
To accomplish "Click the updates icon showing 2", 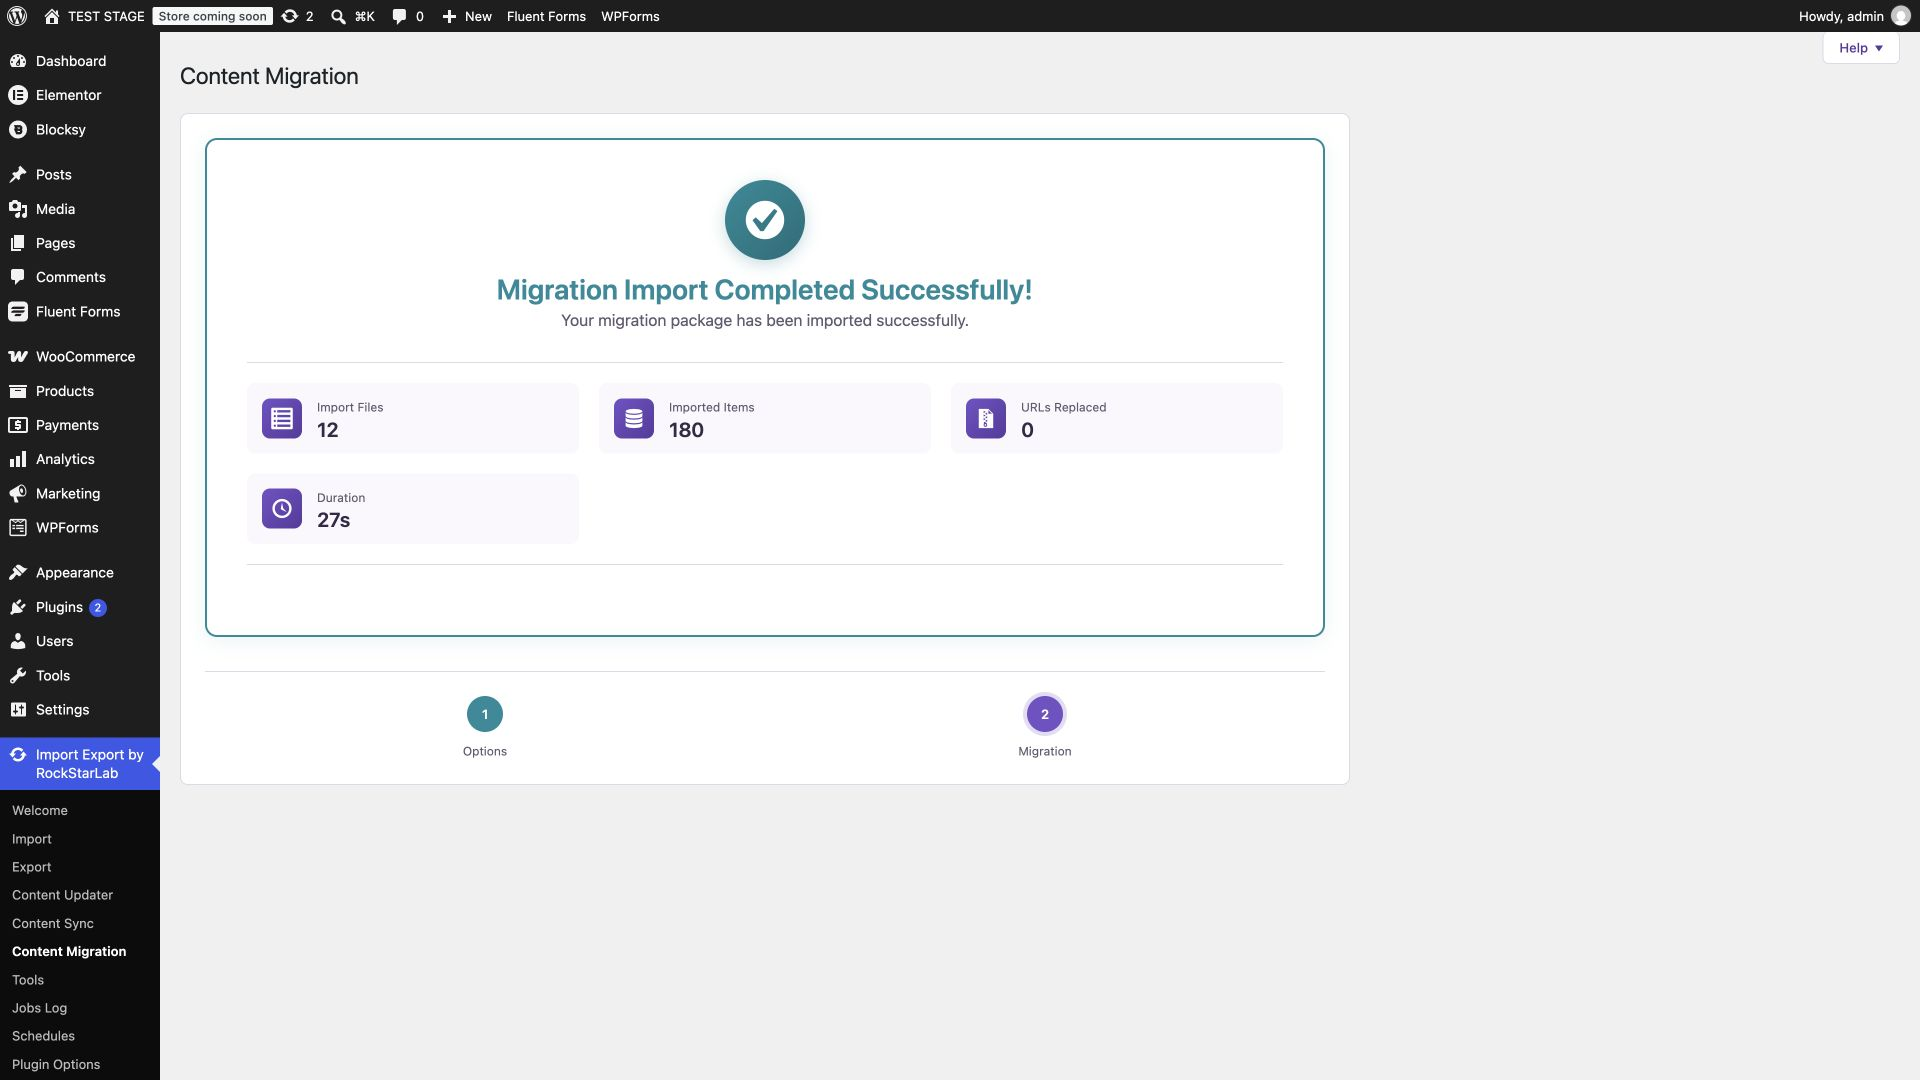I will click(x=290, y=16).
